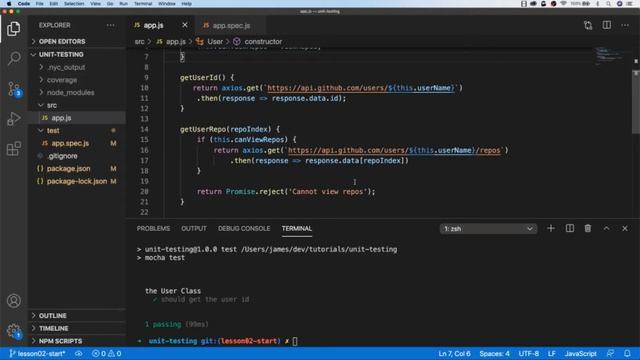Screen dimensions: 640x360
Task: Change line endings via LF status item
Action: pyautogui.click(x=551, y=353)
